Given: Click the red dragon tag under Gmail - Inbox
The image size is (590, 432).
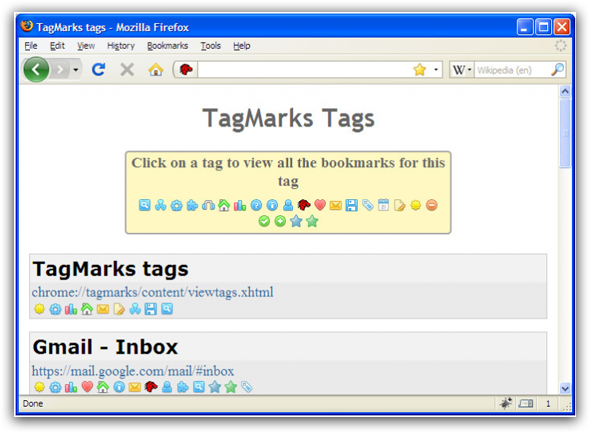Looking at the screenshot, I should coord(151,386).
